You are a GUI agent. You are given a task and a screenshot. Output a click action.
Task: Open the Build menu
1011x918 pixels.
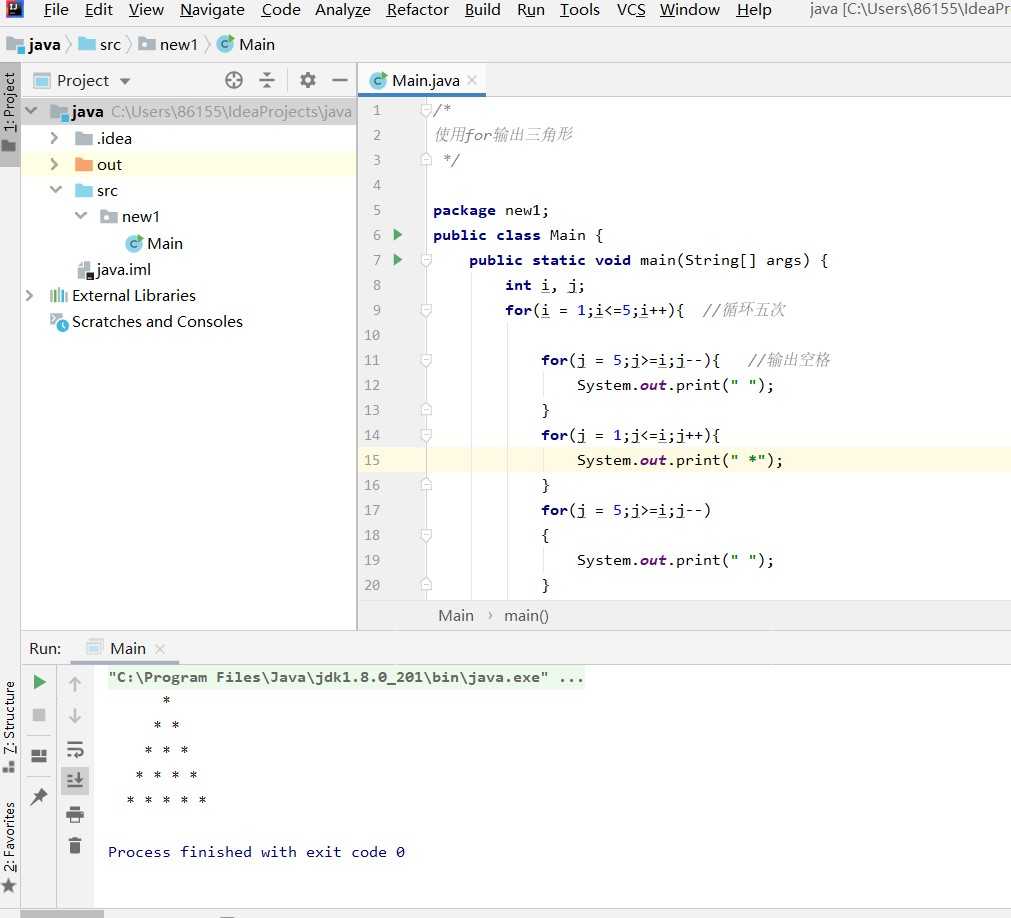[x=482, y=10]
